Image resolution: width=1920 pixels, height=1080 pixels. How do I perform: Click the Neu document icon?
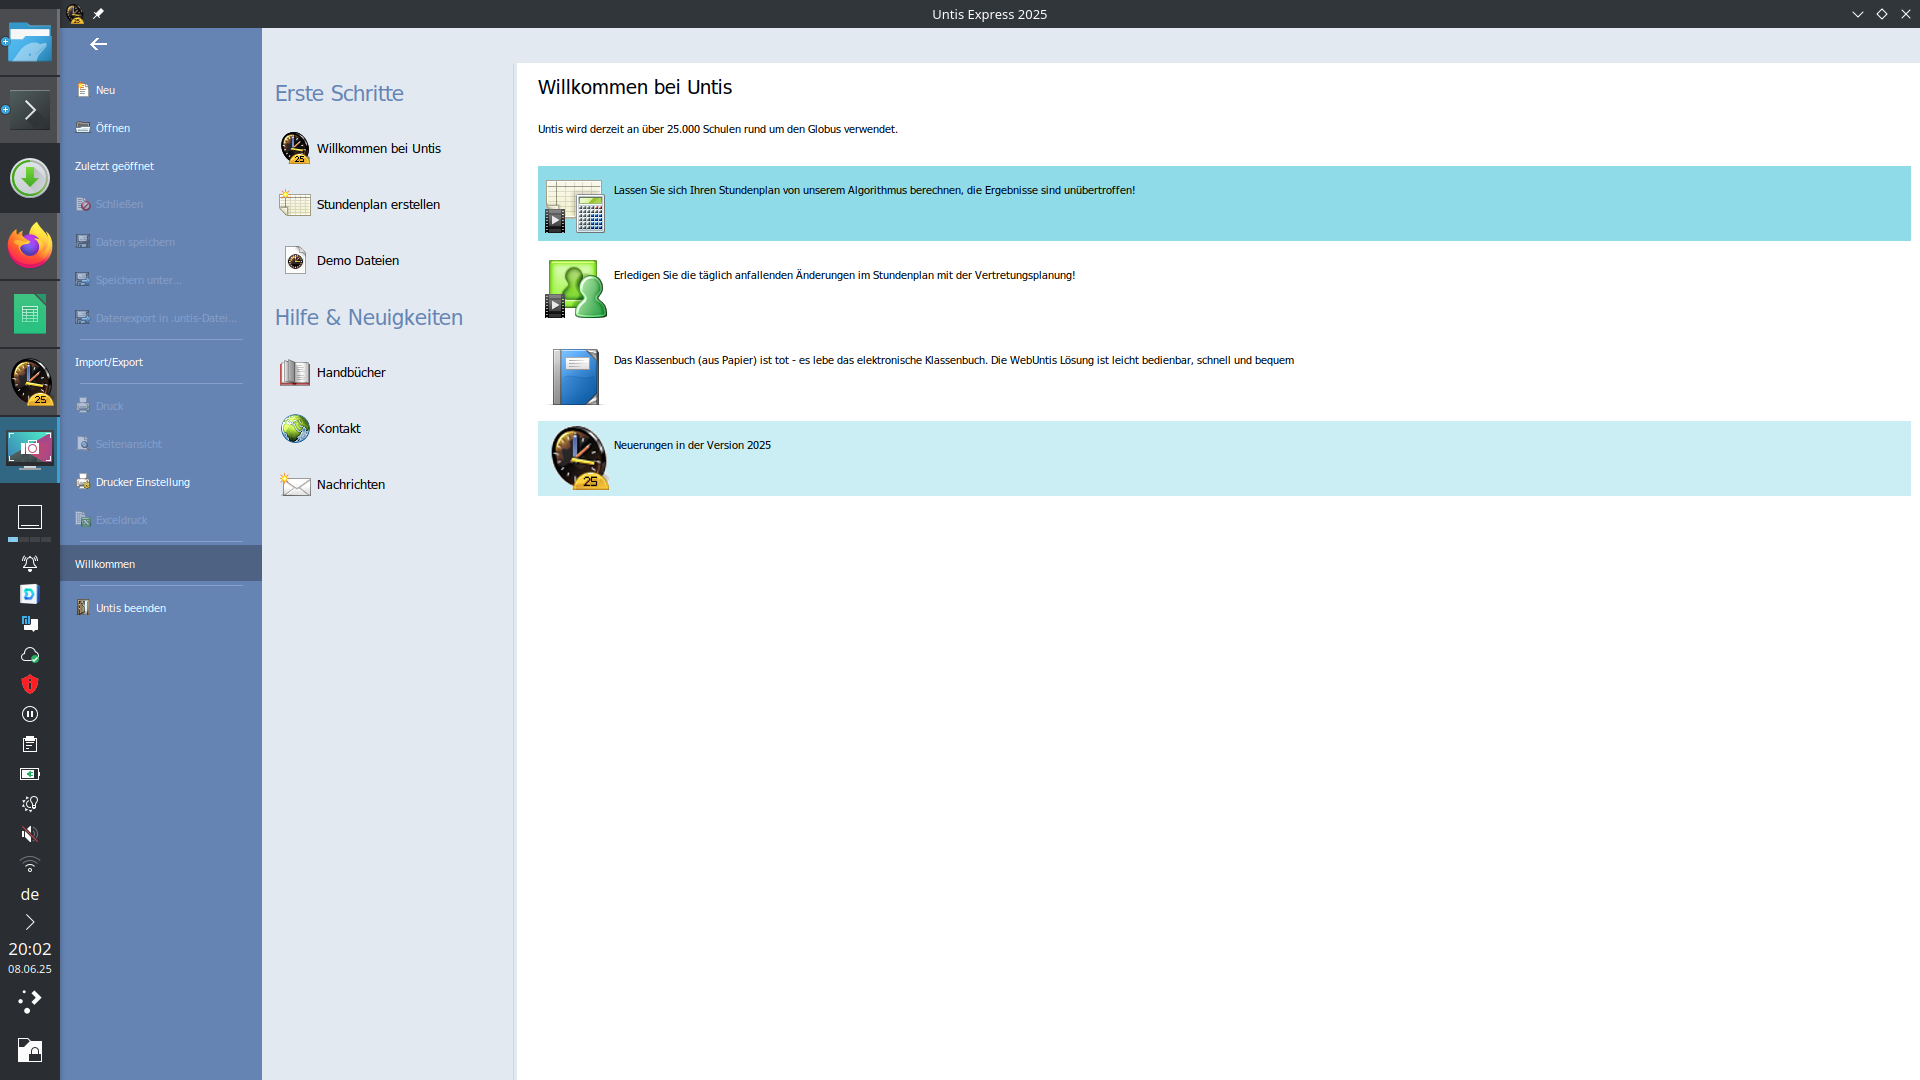tap(83, 90)
